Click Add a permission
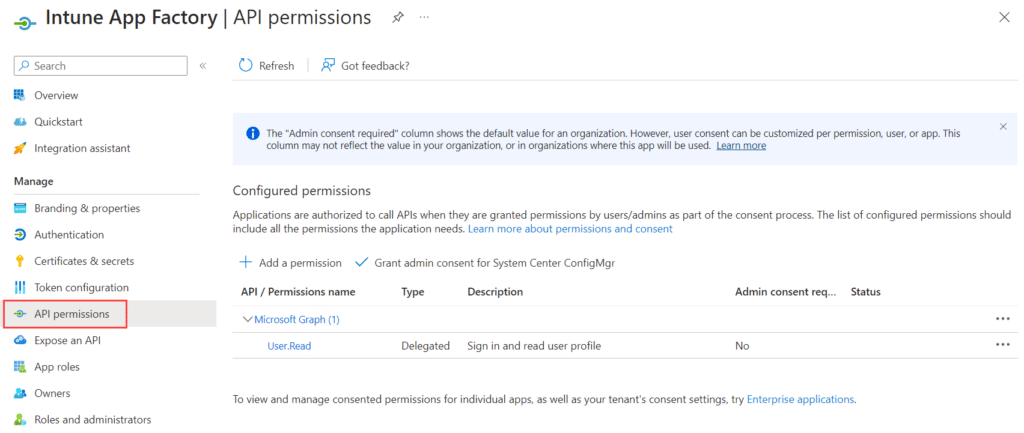 (290, 263)
